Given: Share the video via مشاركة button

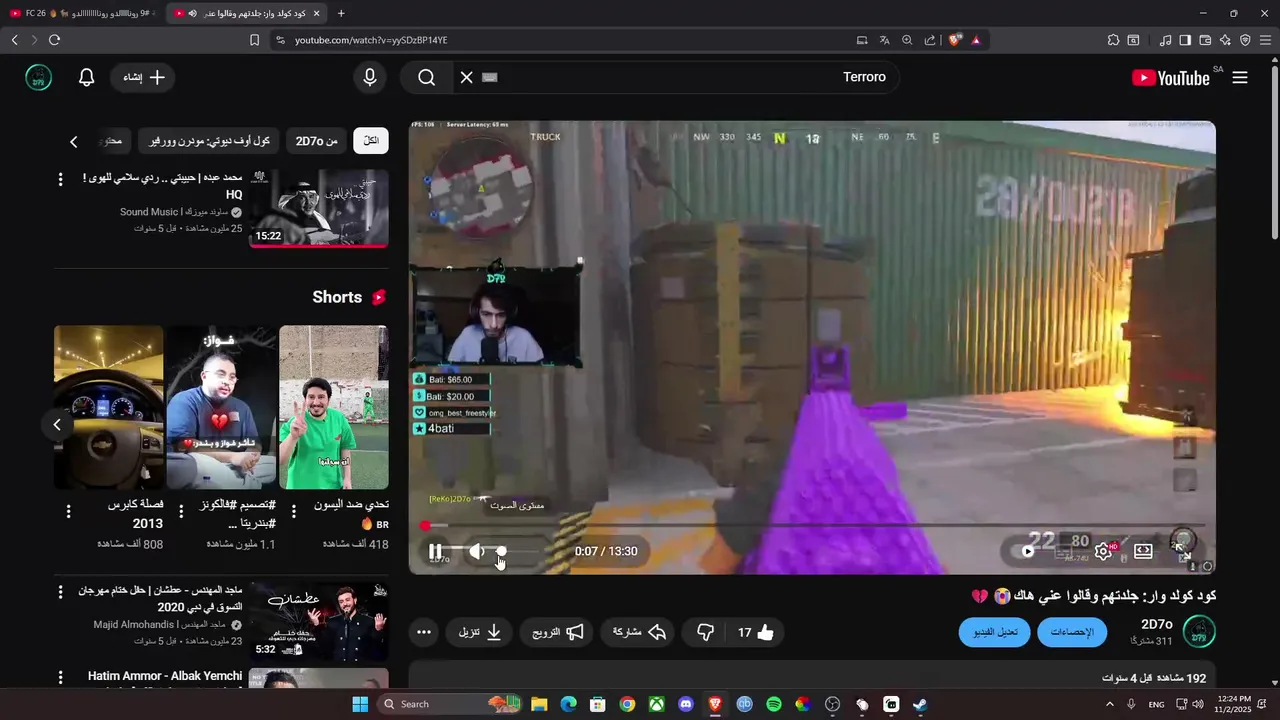Looking at the screenshot, I should pyautogui.click(x=639, y=632).
